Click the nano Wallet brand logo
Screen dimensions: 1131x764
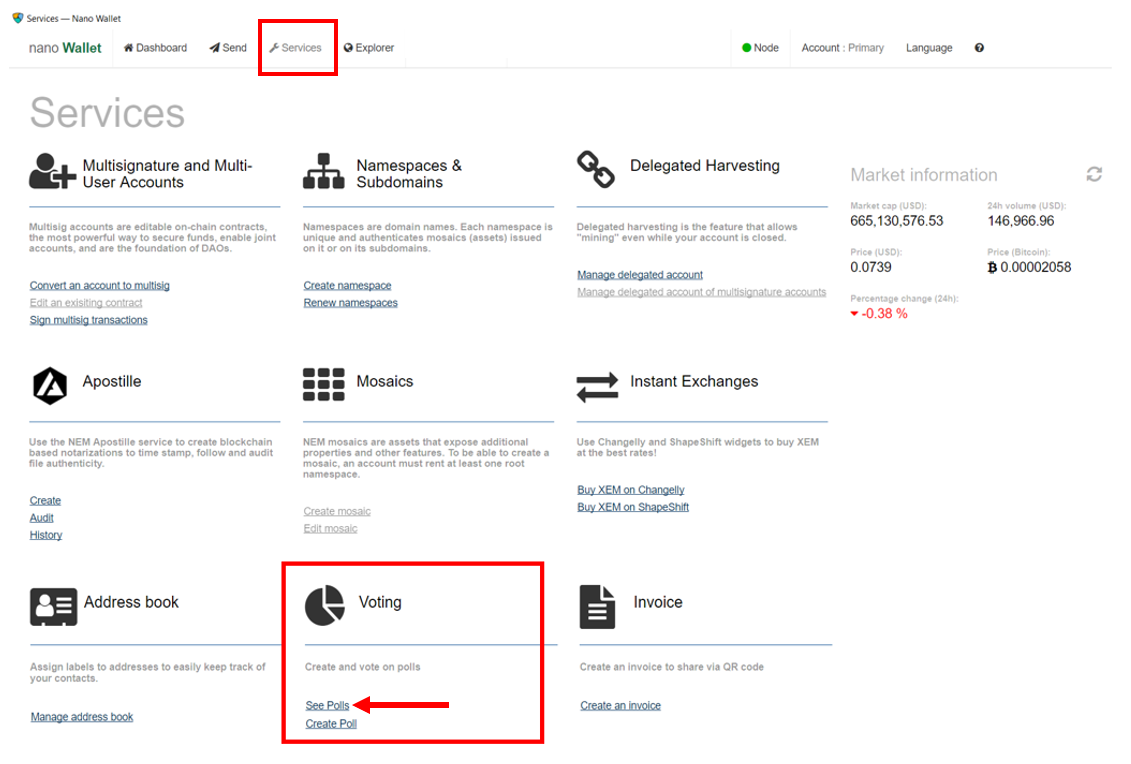point(65,48)
